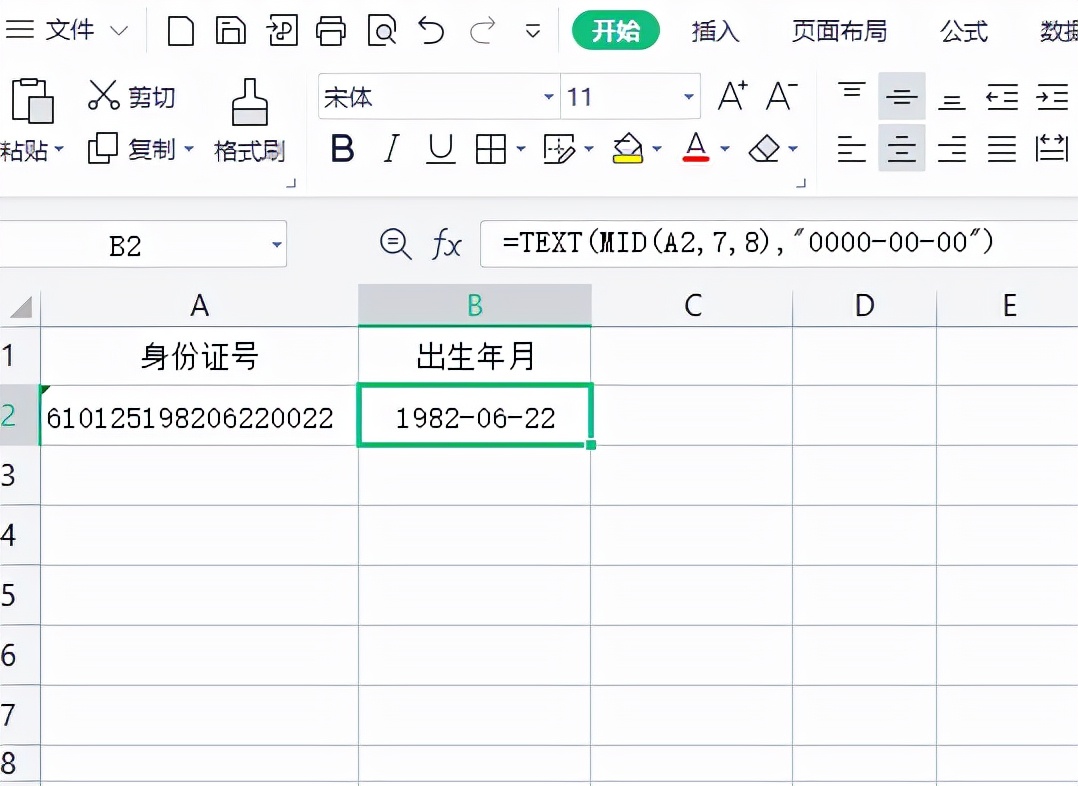1078x786 pixels.
Task: Open font settings dialog launcher
Action: tap(801, 183)
